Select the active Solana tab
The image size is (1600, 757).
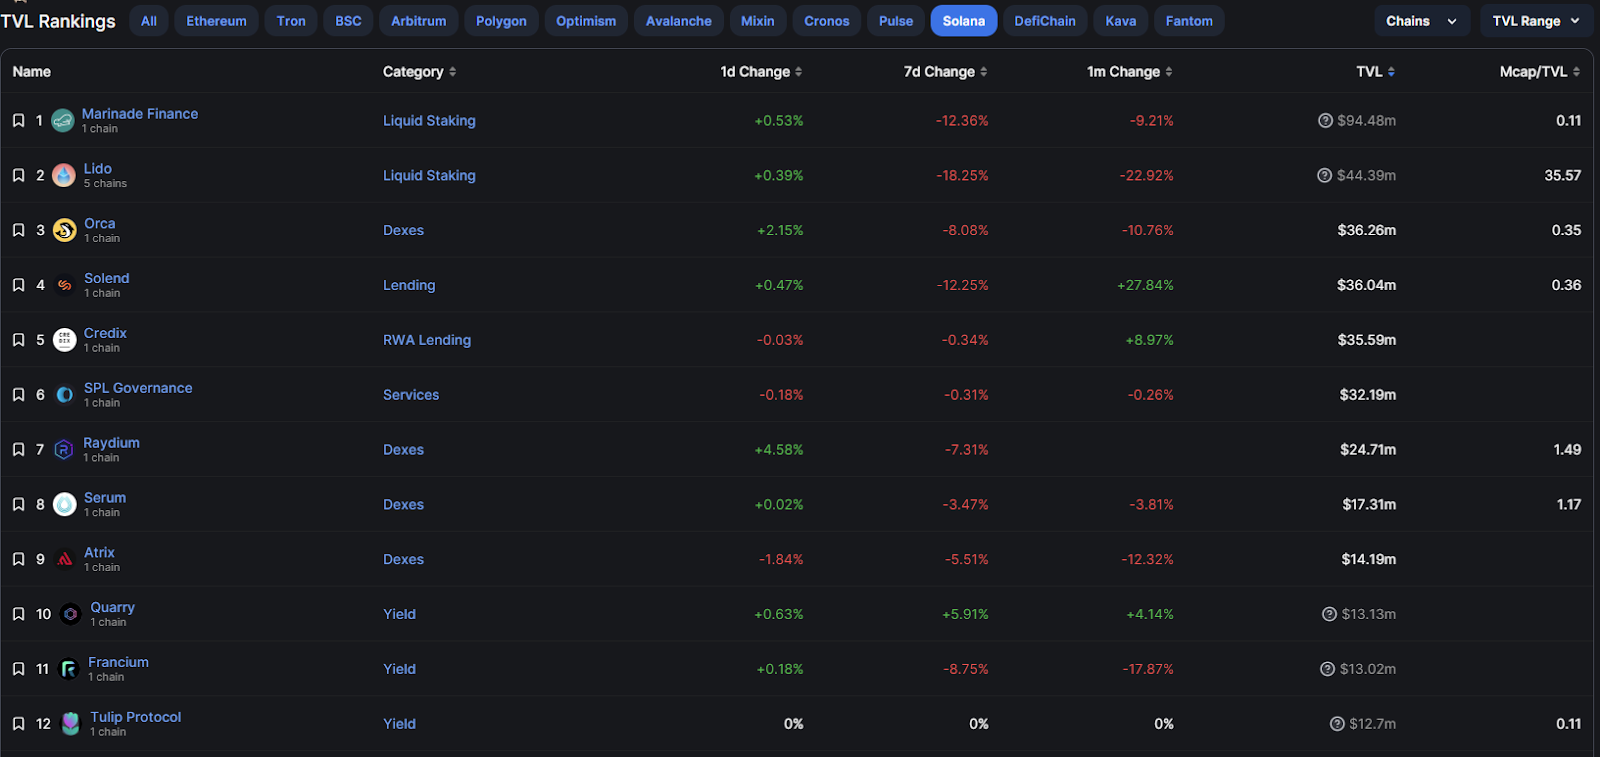coord(964,21)
